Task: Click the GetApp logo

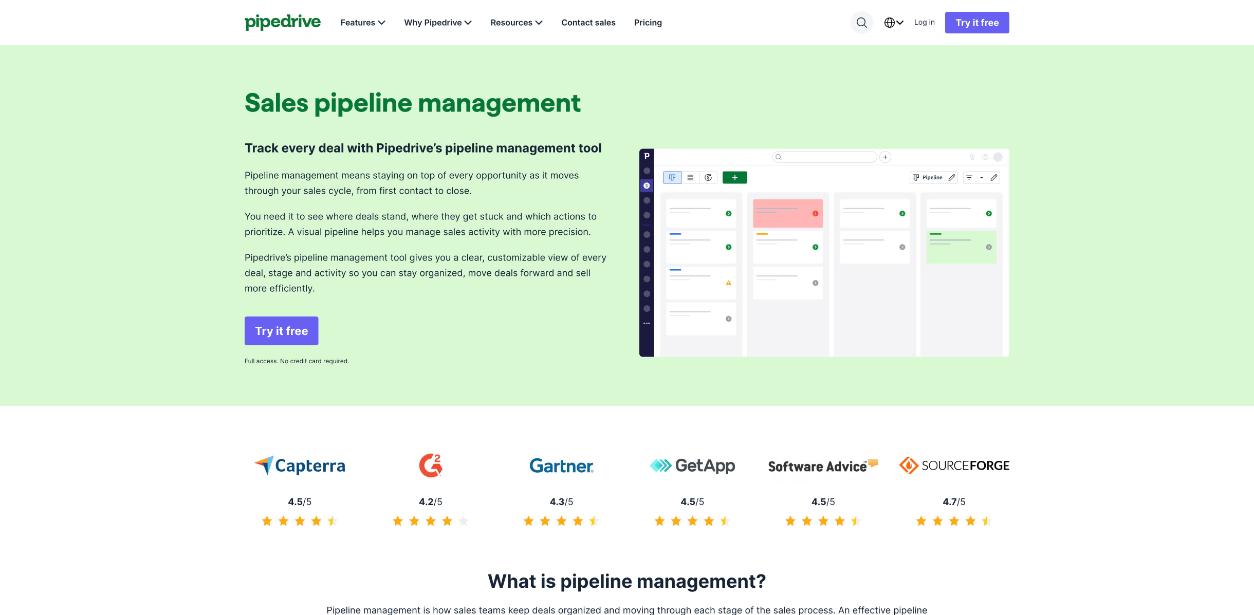Action: click(692, 465)
